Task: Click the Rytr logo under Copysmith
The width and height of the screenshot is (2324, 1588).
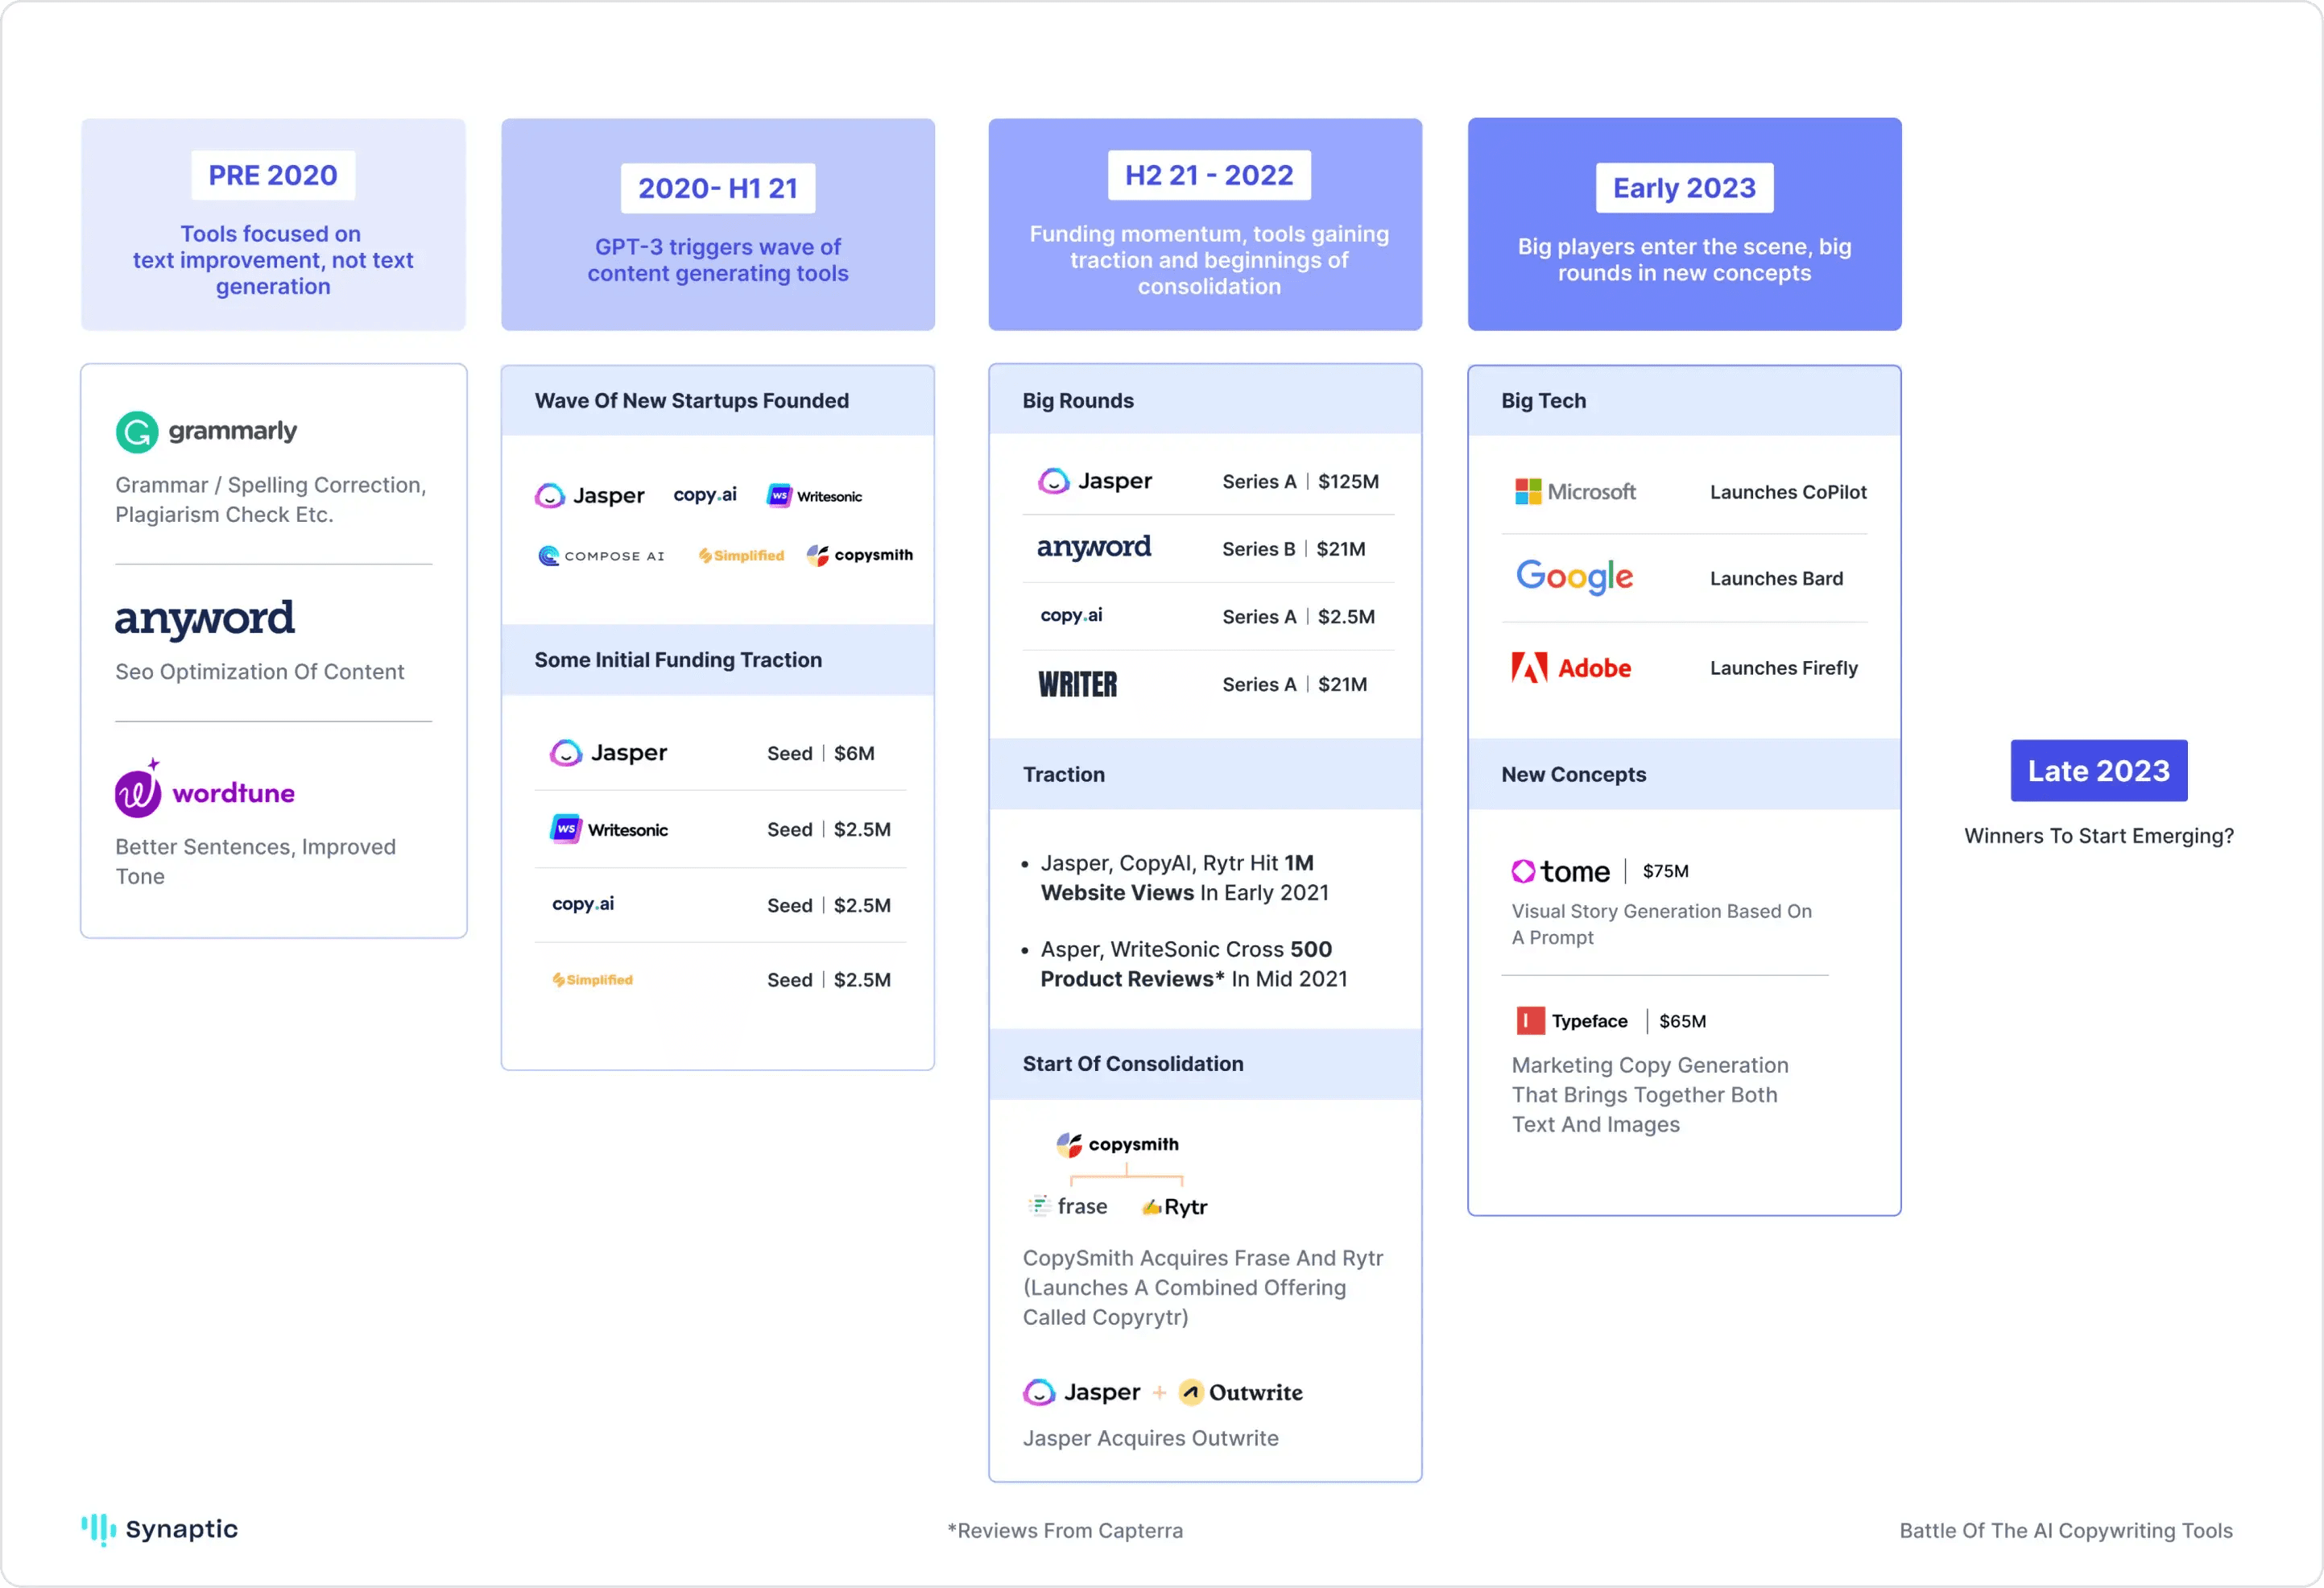Action: click(1175, 1207)
